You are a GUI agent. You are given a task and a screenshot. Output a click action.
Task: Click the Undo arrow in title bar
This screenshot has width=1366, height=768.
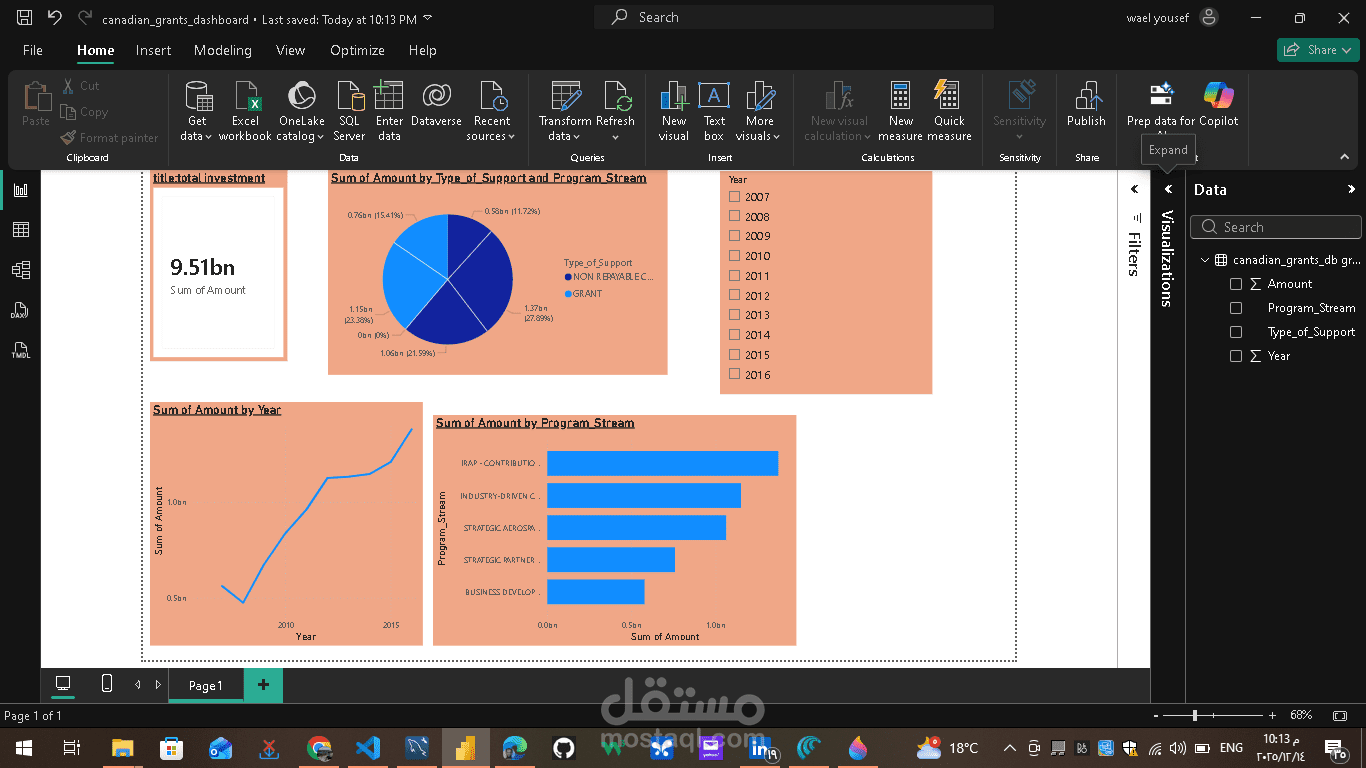tap(55, 18)
